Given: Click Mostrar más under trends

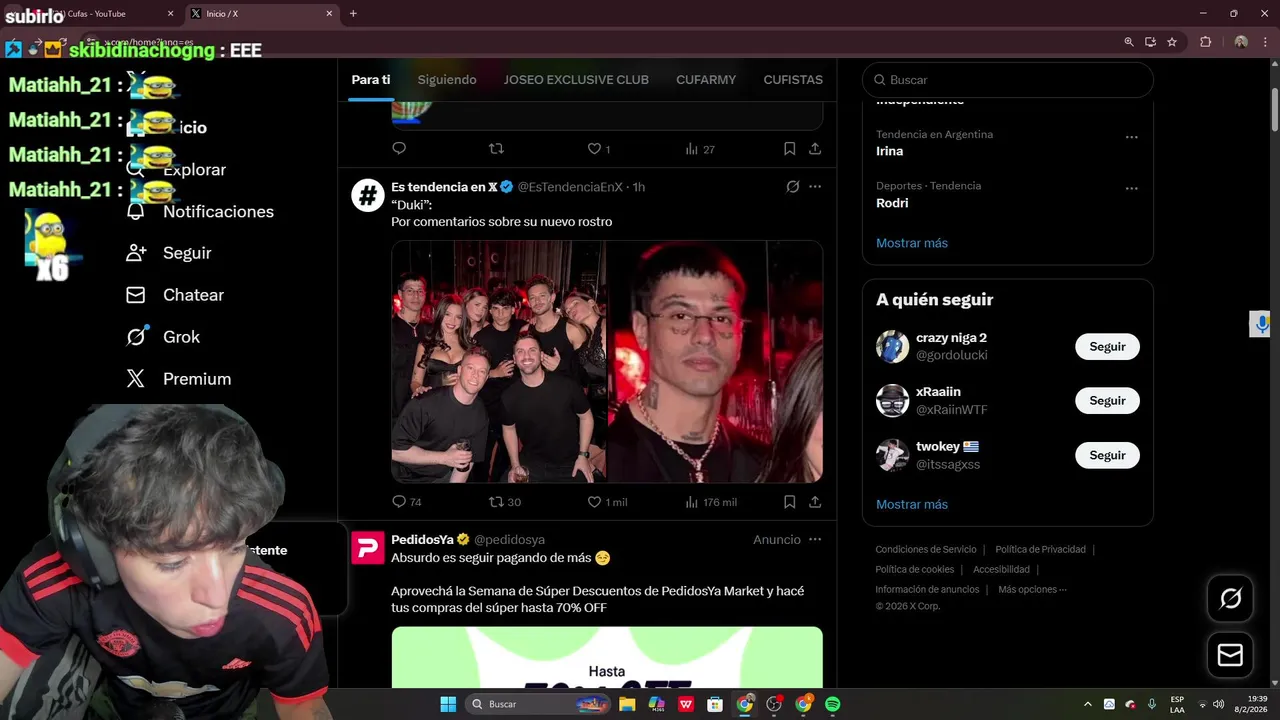Looking at the screenshot, I should click(x=912, y=243).
